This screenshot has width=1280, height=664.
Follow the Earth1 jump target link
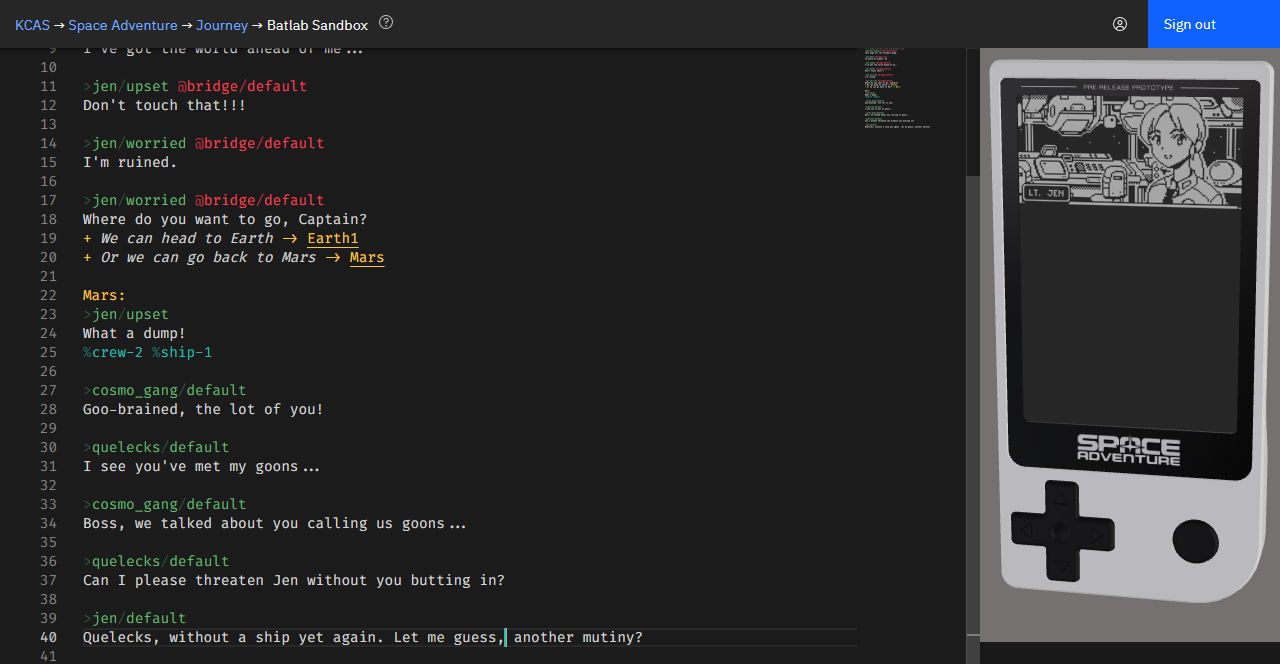(x=332, y=239)
